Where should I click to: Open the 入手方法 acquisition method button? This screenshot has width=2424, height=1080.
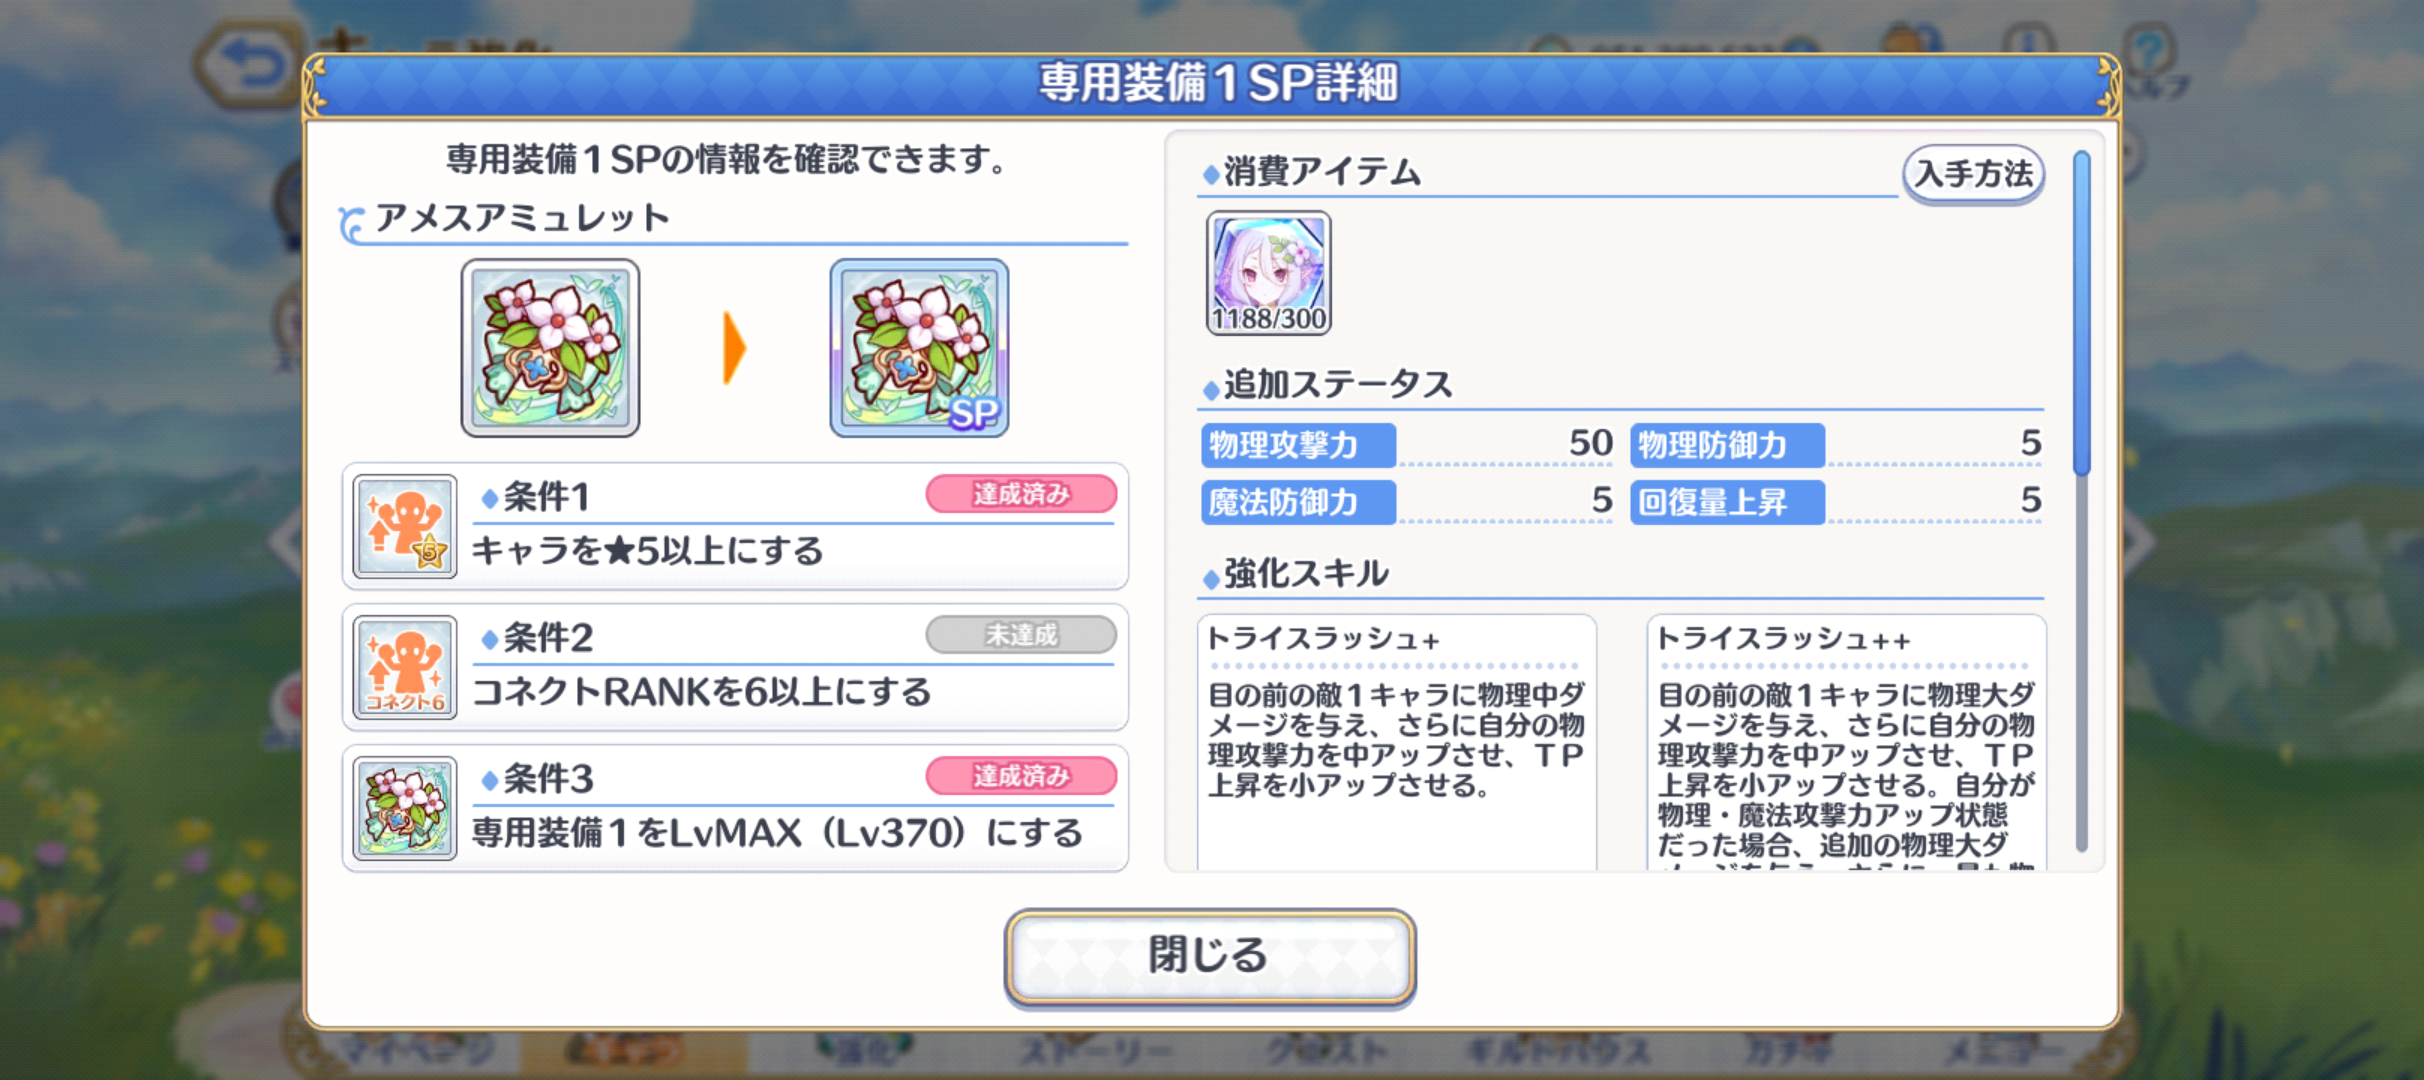pyautogui.click(x=1973, y=174)
